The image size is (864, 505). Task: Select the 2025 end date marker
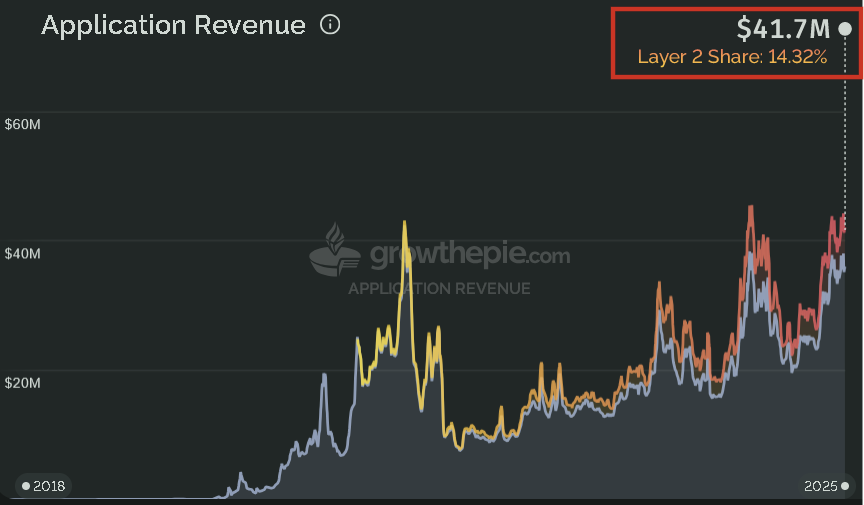click(826, 486)
